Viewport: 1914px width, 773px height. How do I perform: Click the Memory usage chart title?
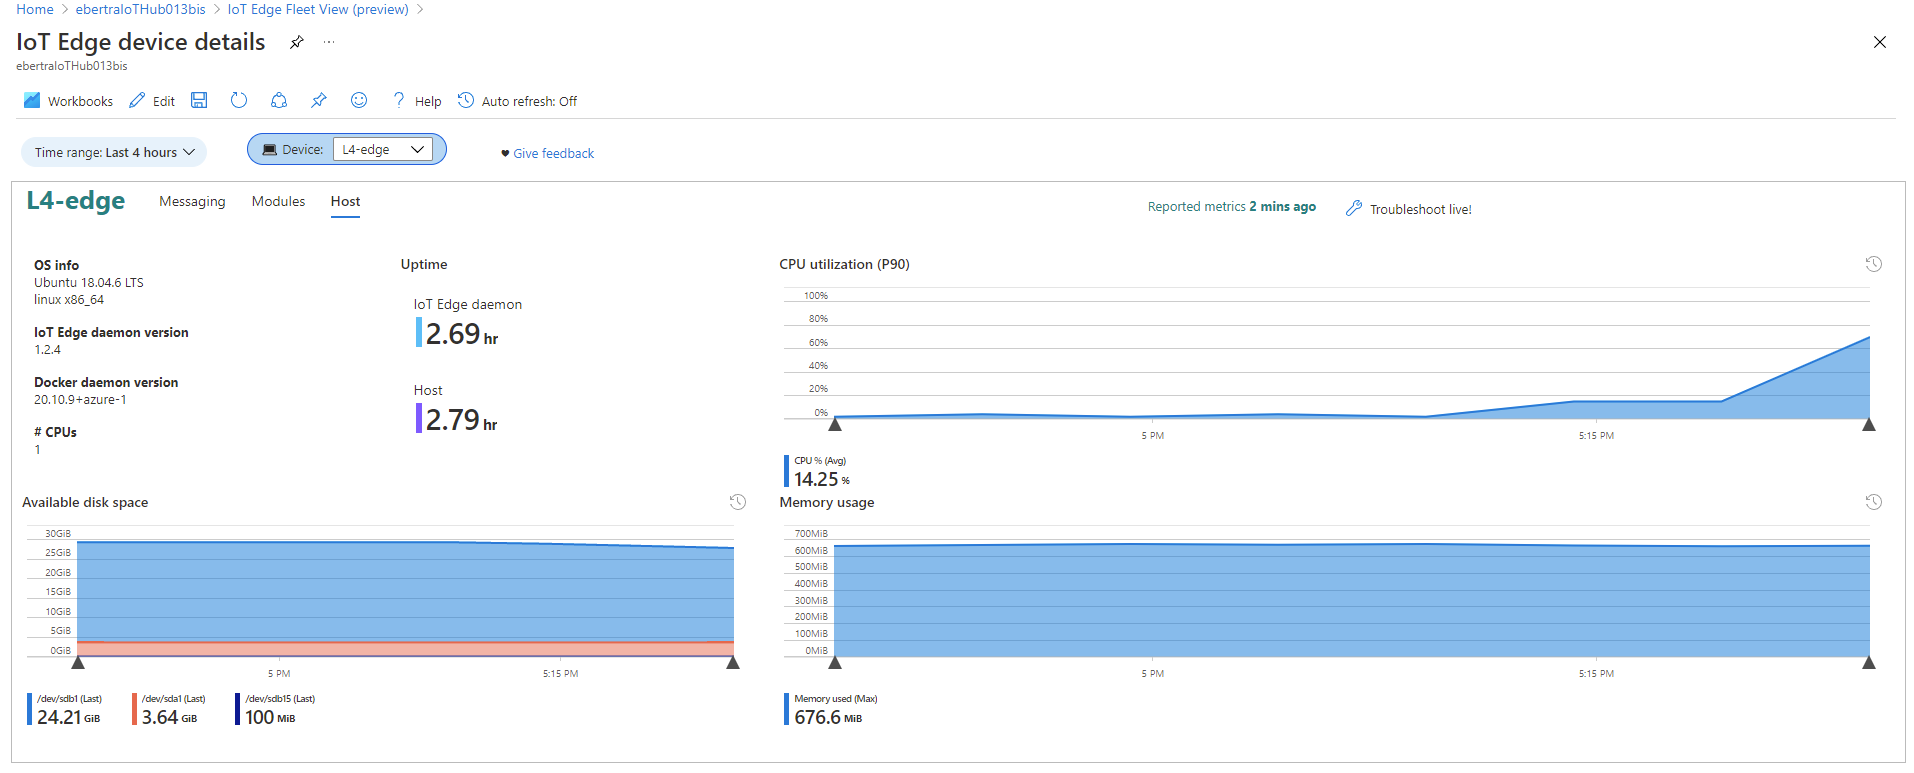[x=827, y=502]
